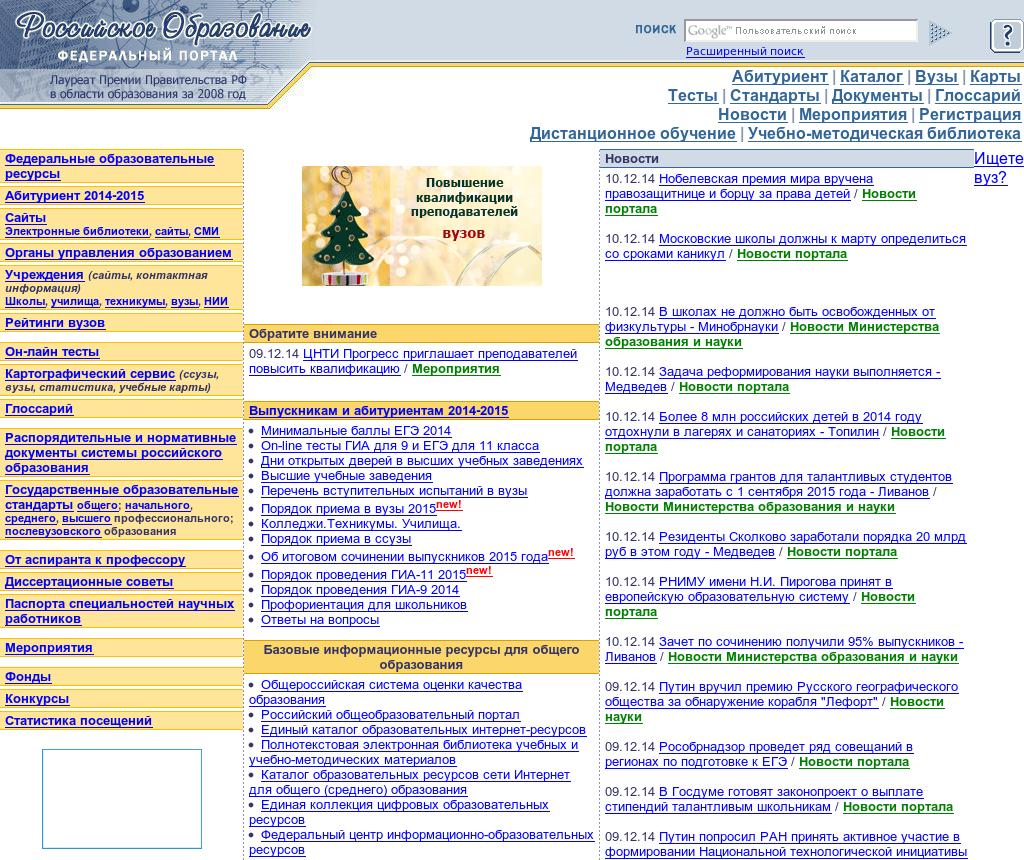Open the Стандарты top menu item
The image size is (1024, 860).
[775, 95]
